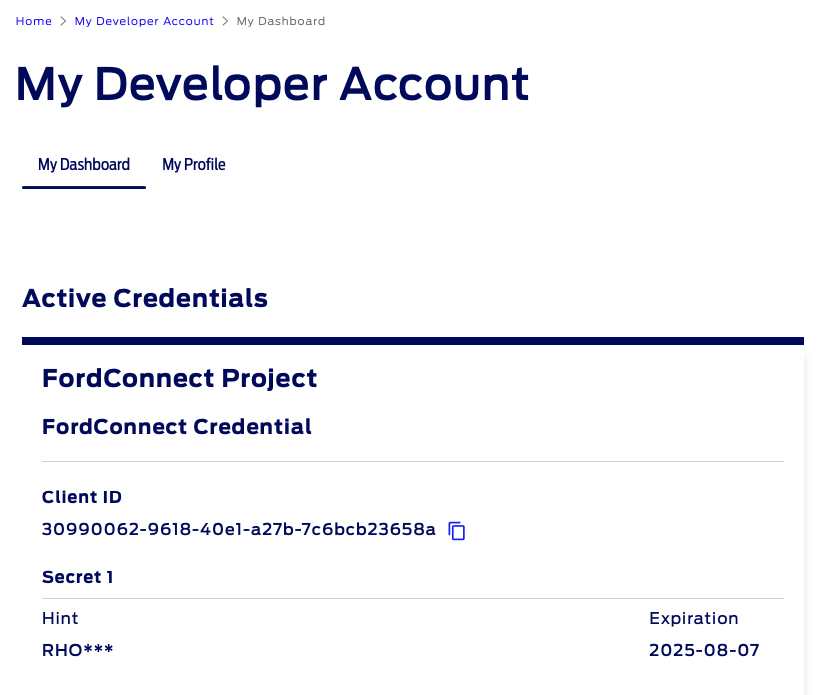The height and width of the screenshot is (695, 831).
Task: Open the Home breadcrumb link
Action: coord(33,21)
